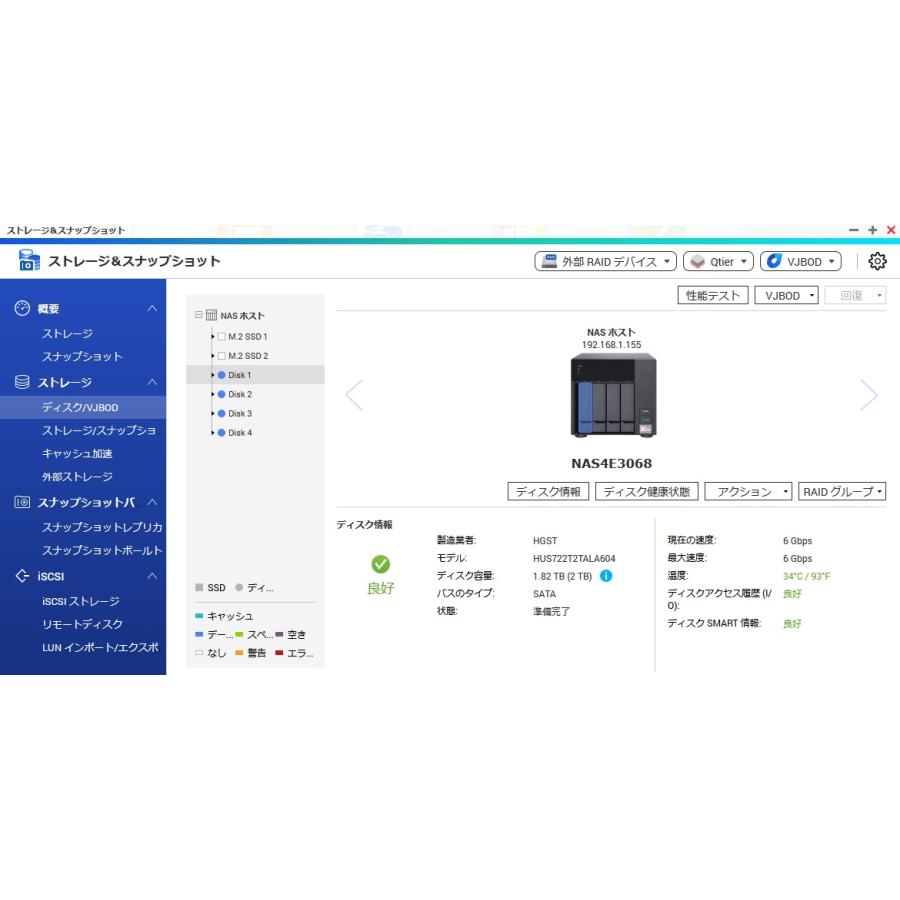Open ストレージ/スナップショ sidebar item
900x900 pixels.
(x=99, y=430)
